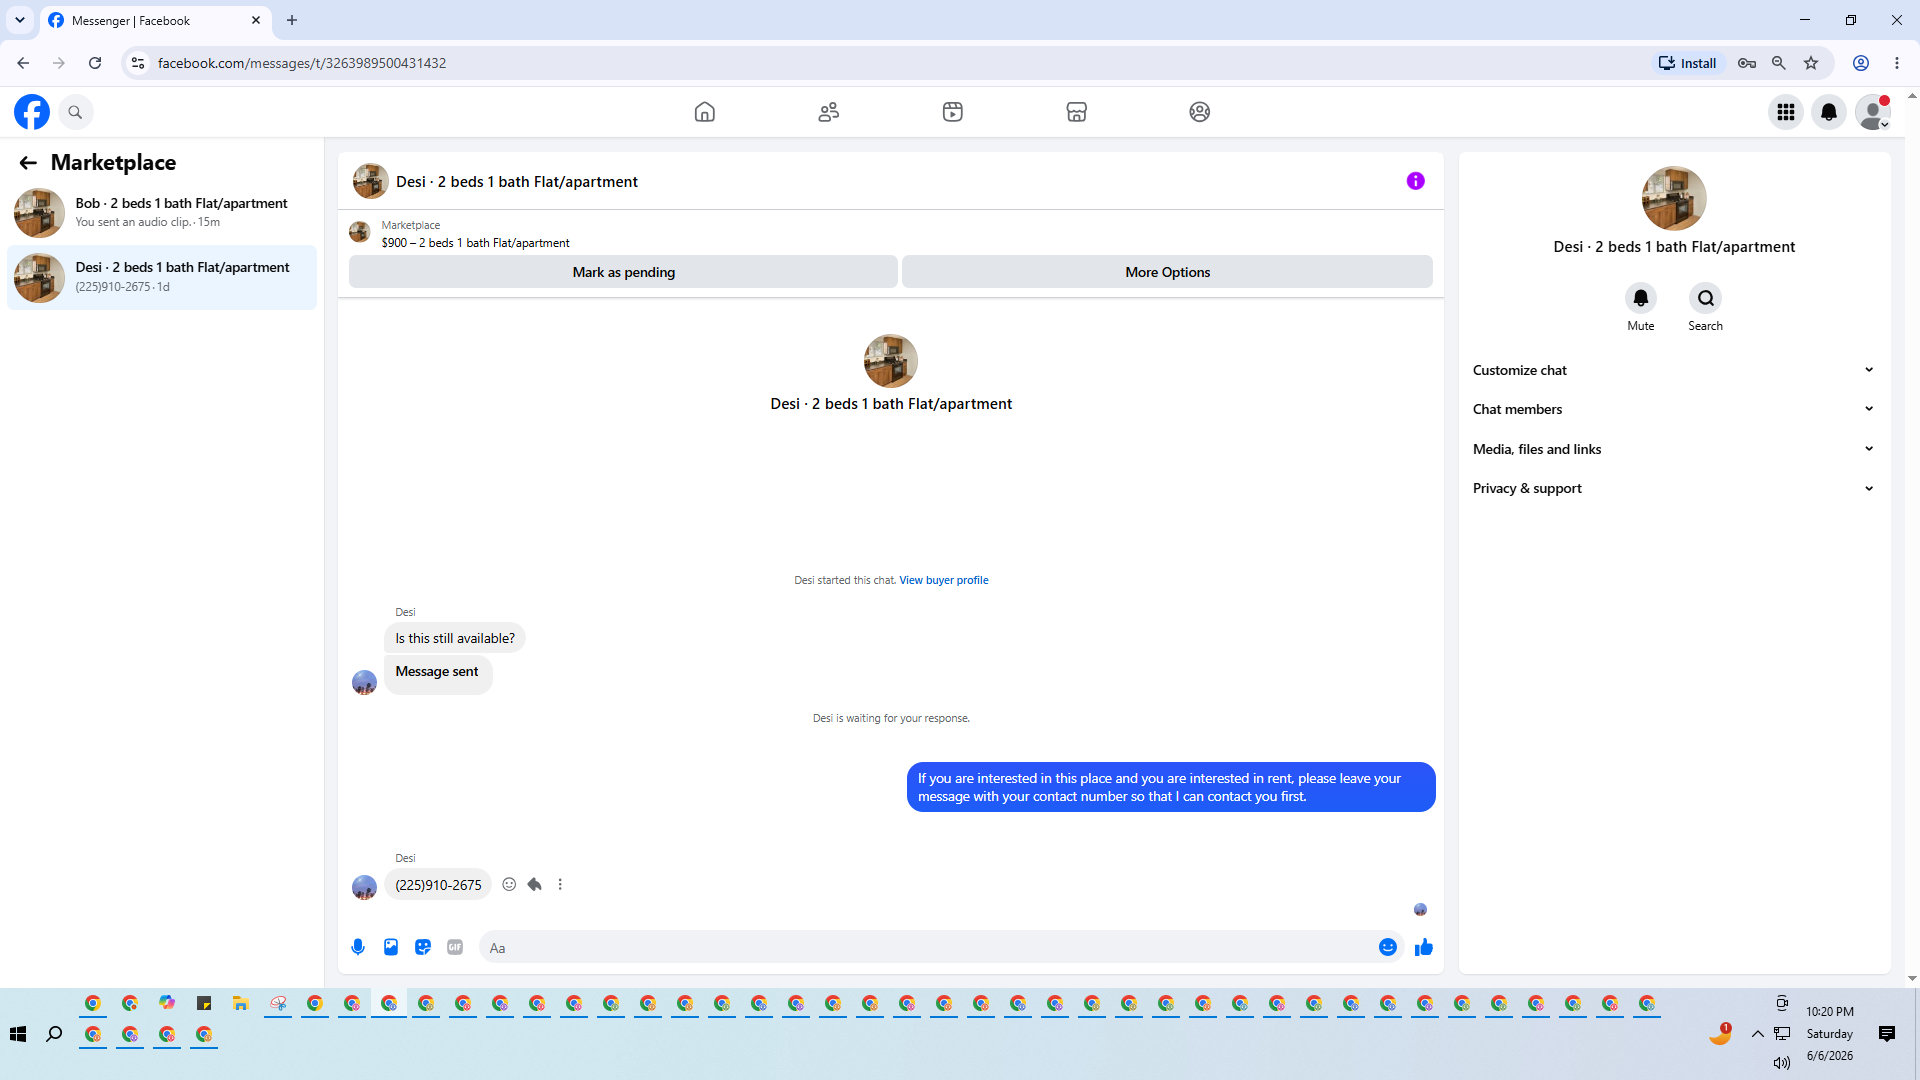Click the back arrow beside Marketplace
Image resolution: width=1920 pixels, height=1080 pixels.
[28, 163]
